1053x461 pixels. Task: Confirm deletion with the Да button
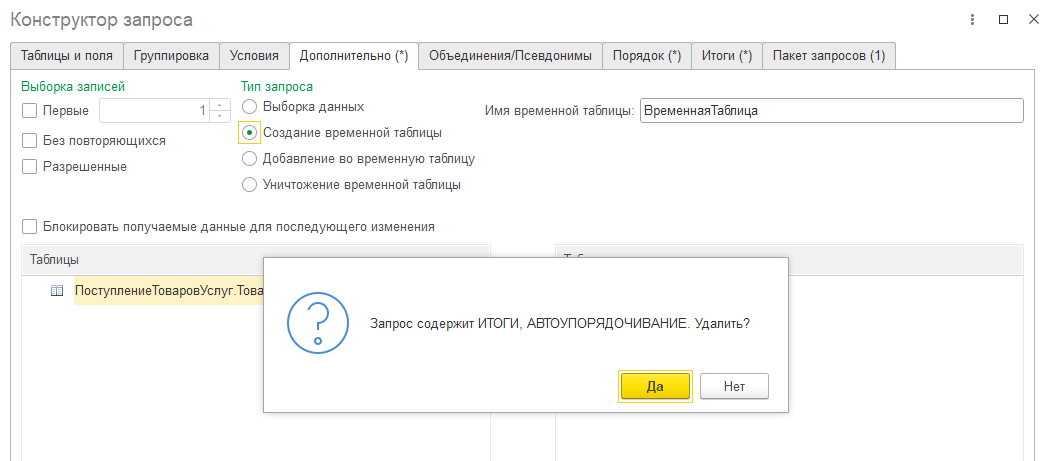coord(655,387)
